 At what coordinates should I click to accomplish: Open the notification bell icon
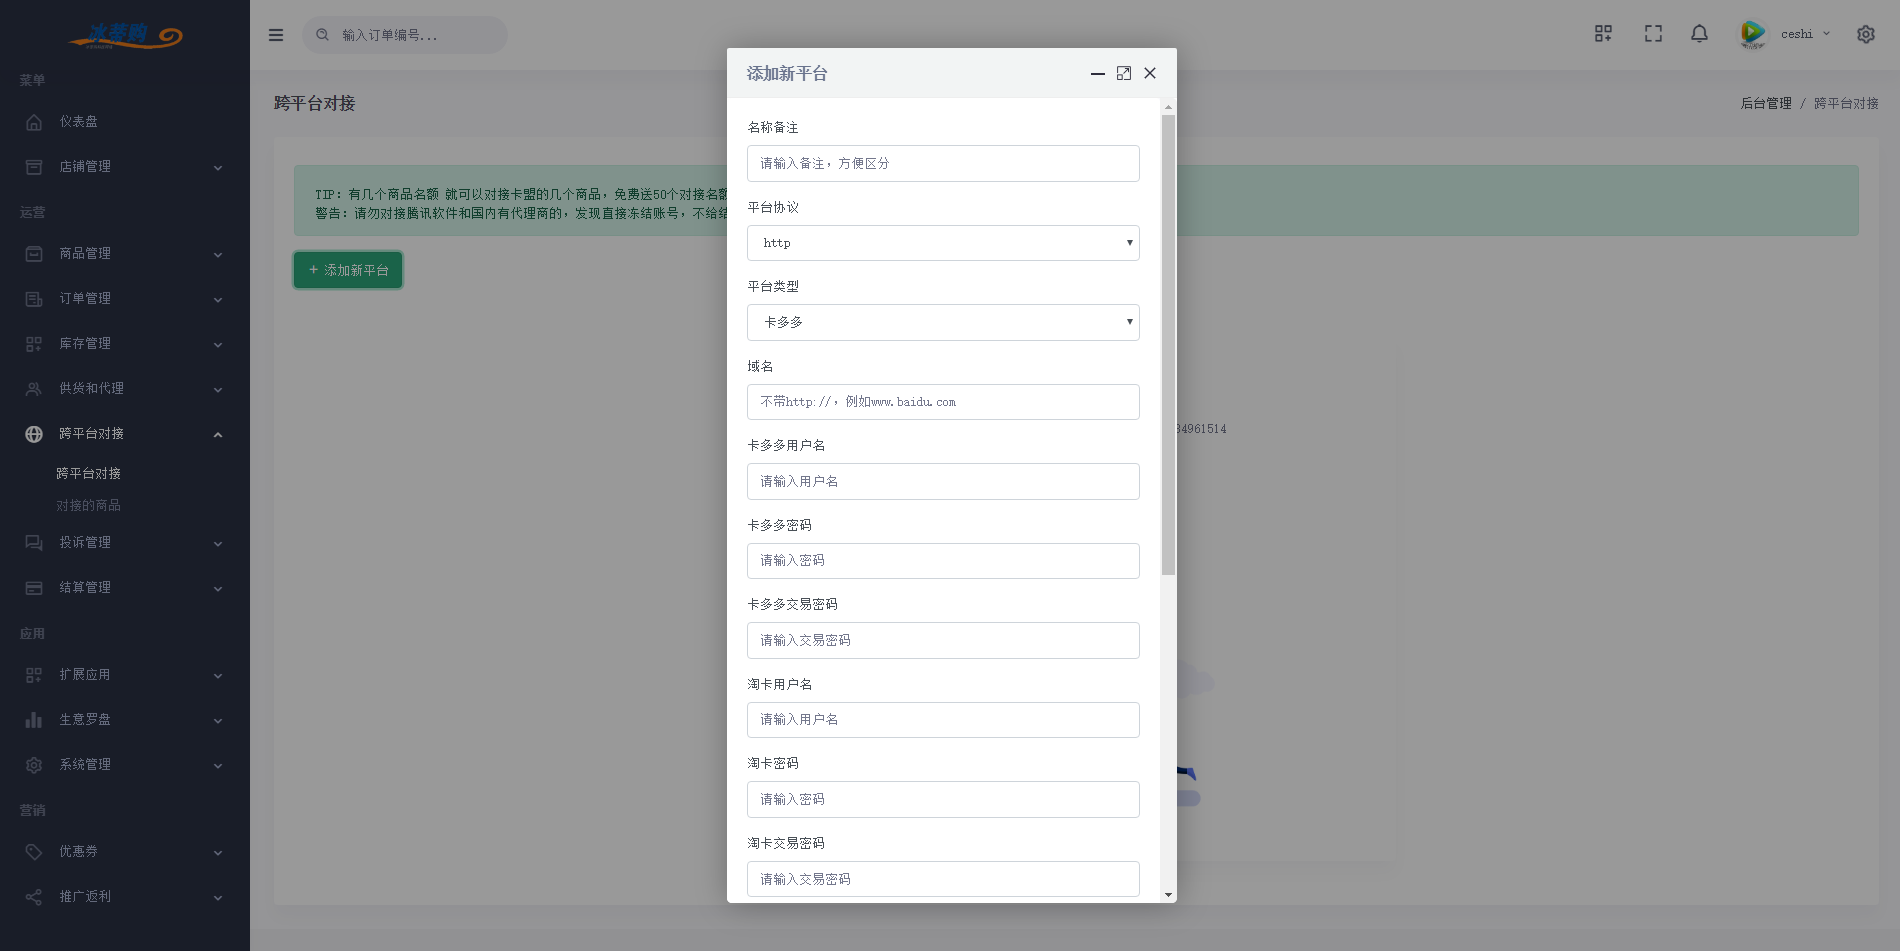[1699, 34]
